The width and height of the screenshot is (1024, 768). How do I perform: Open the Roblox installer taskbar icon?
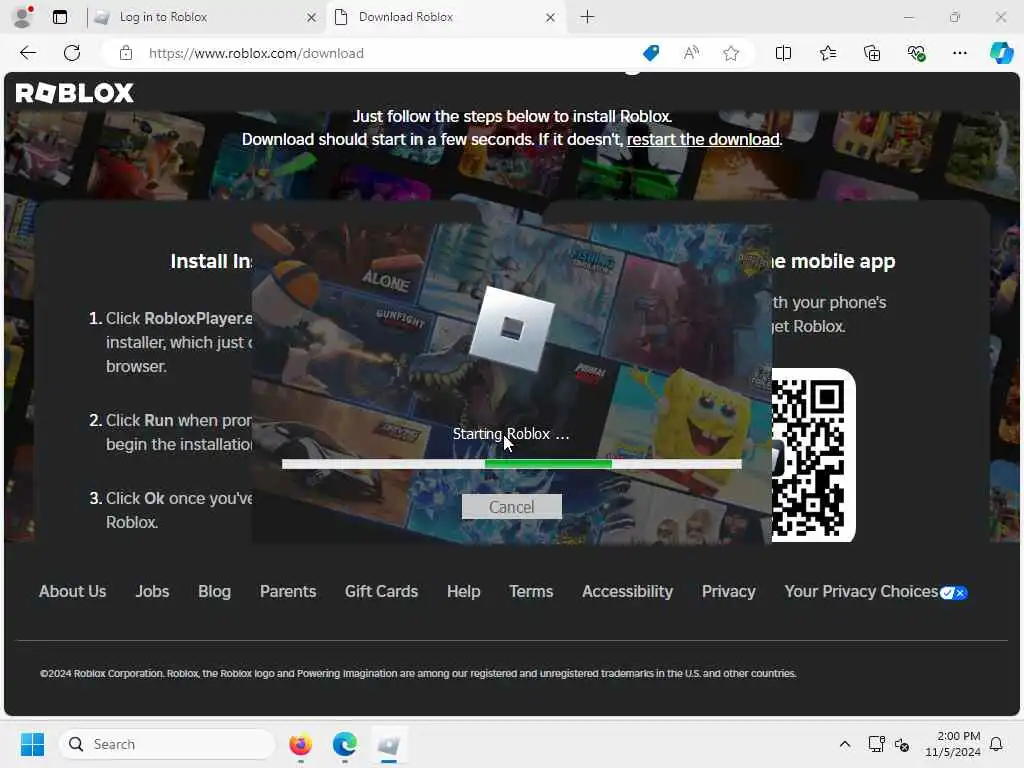coord(389,744)
